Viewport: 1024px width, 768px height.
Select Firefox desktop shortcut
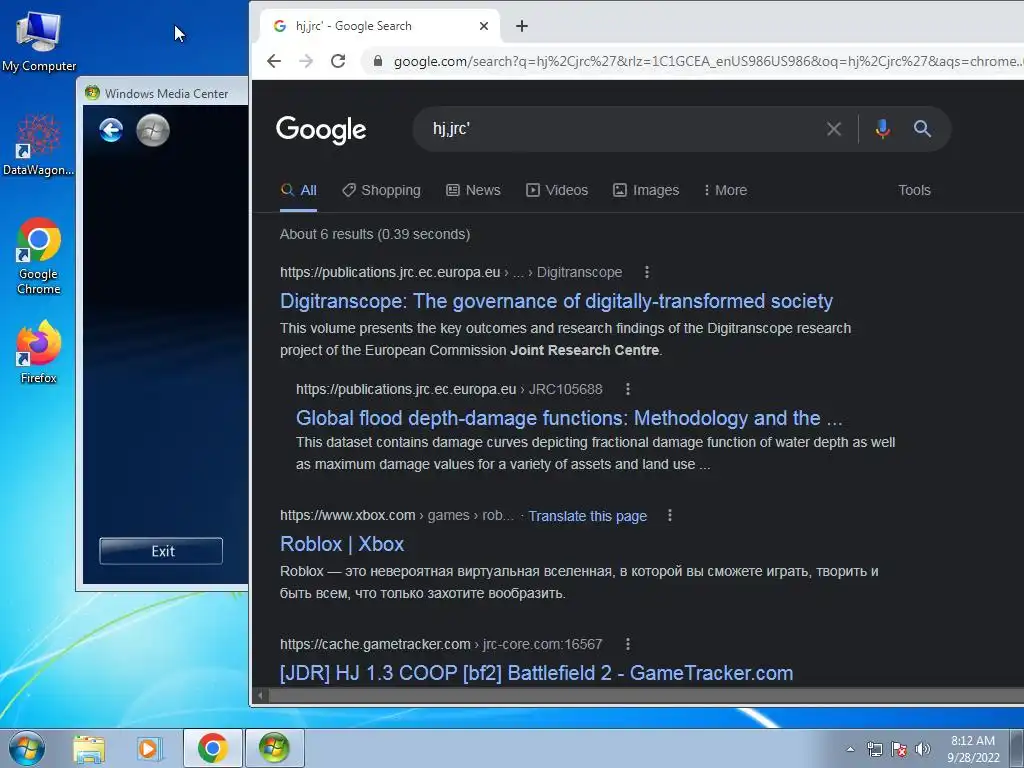point(39,352)
